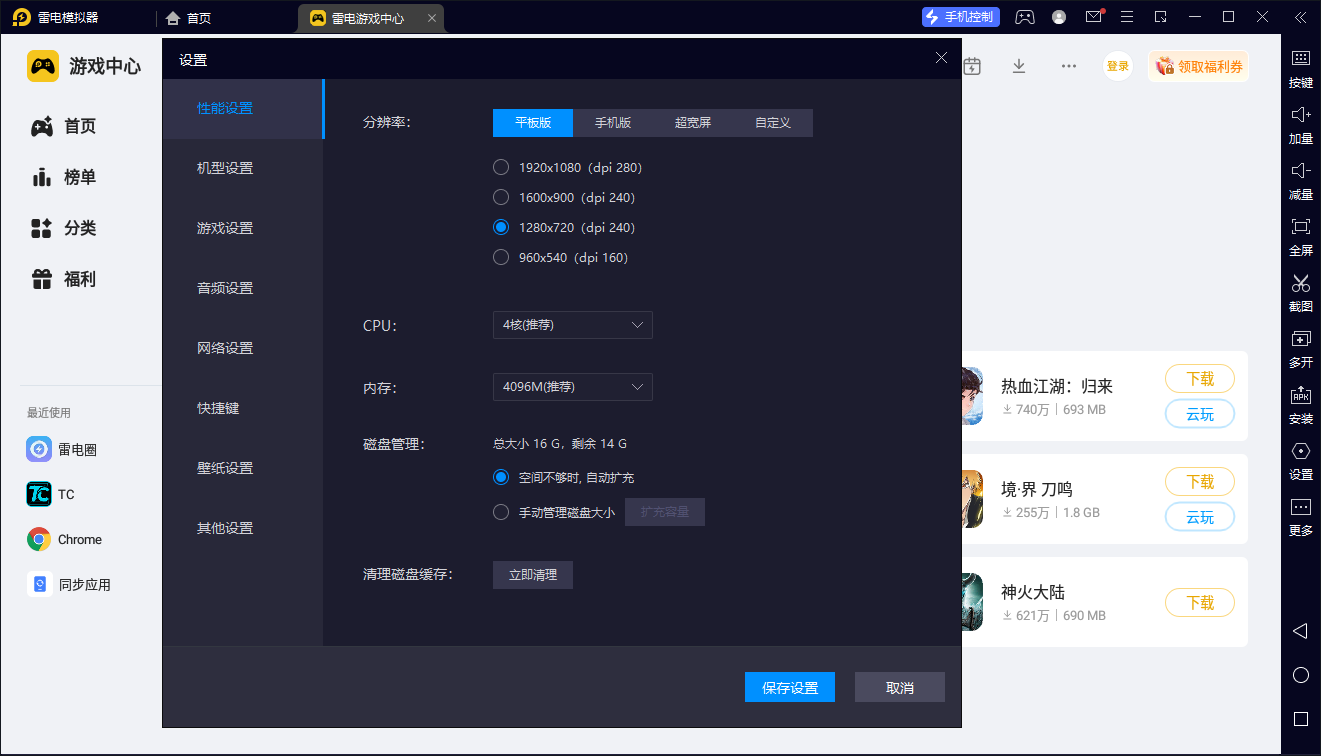
Task: Click 扩充容量 button
Action: 665,512
